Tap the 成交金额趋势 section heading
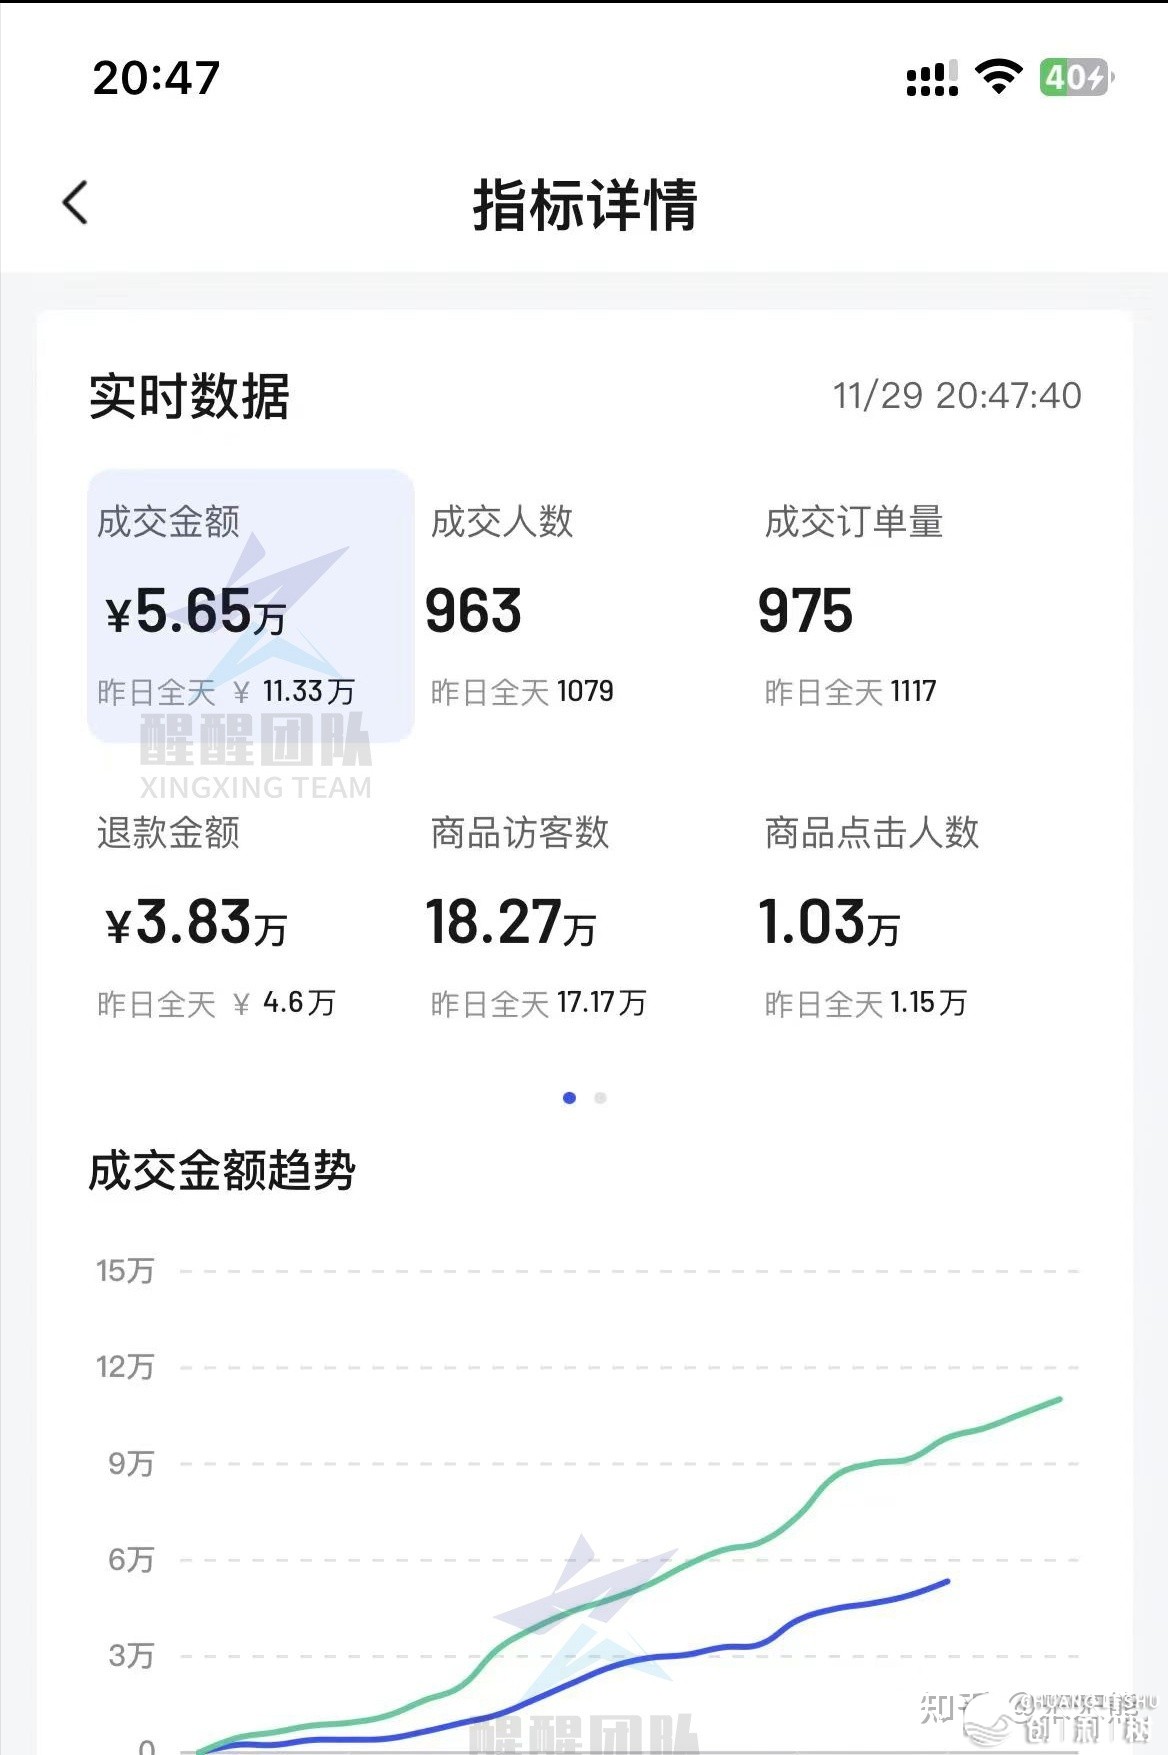1168x1755 pixels. (x=222, y=1170)
